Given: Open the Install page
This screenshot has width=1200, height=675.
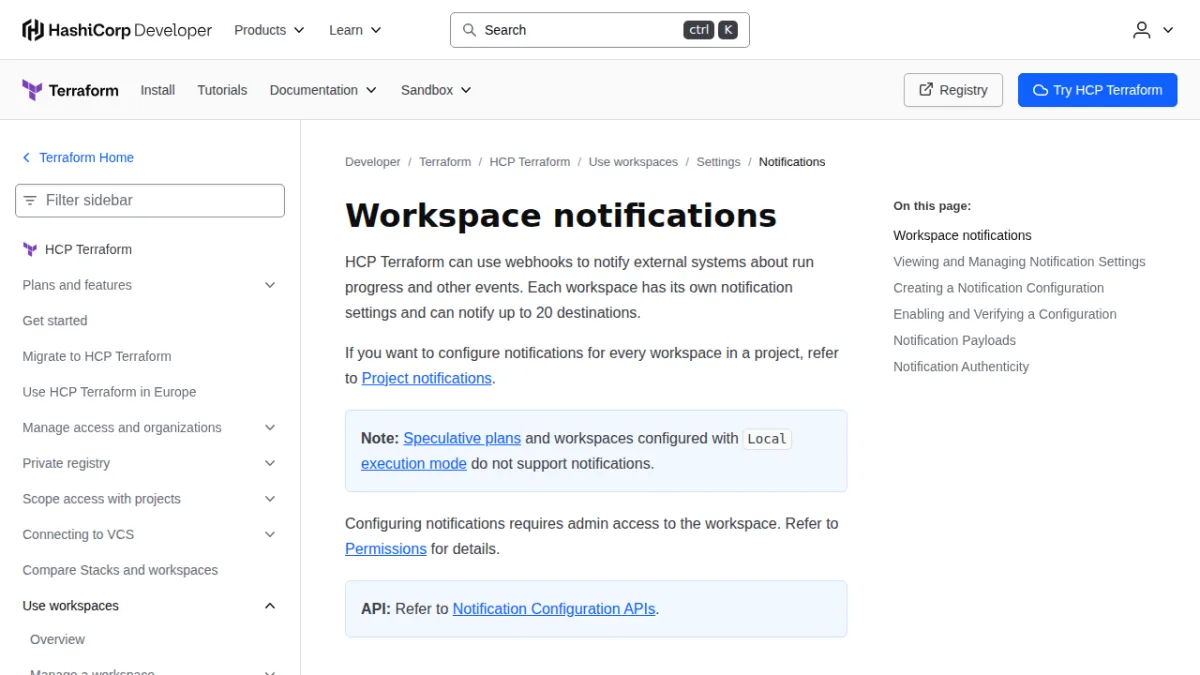Looking at the screenshot, I should click(158, 90).
